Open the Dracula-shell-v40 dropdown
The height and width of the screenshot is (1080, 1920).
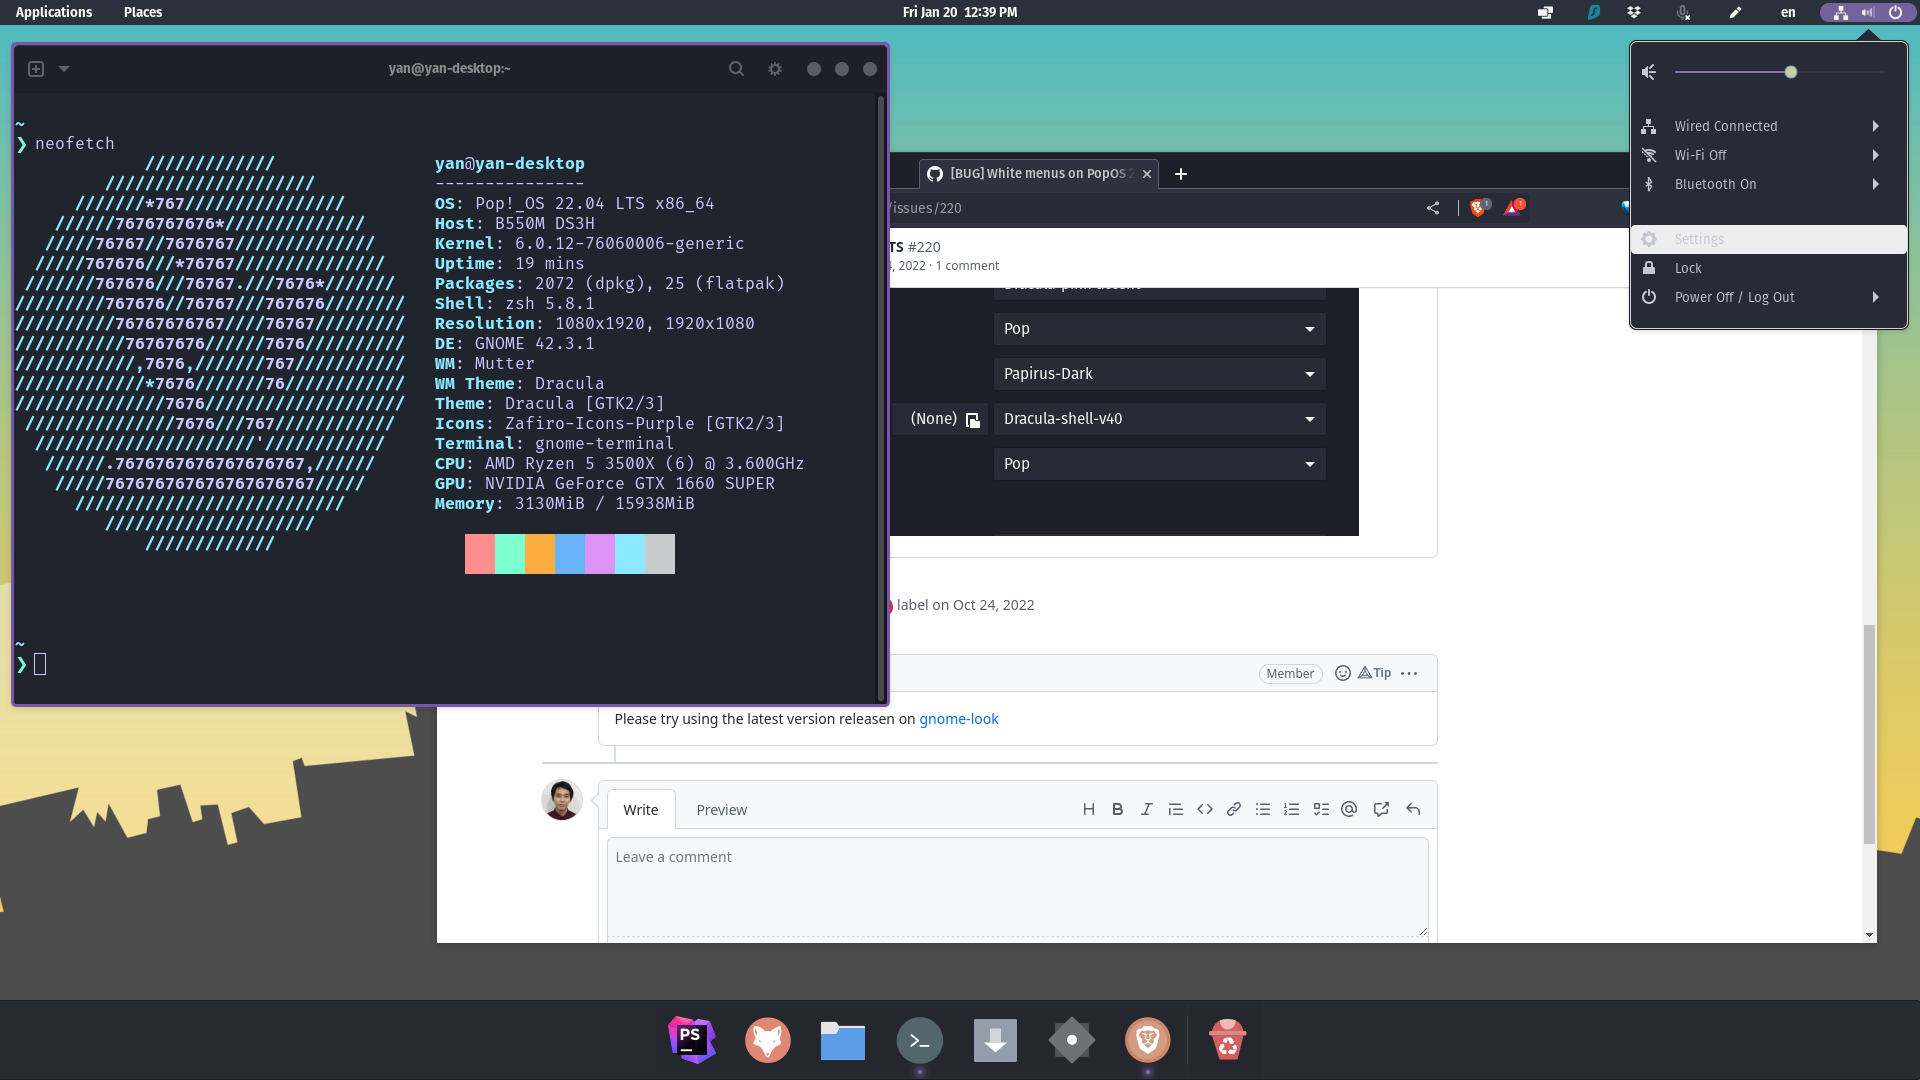tap(1158, 418)
